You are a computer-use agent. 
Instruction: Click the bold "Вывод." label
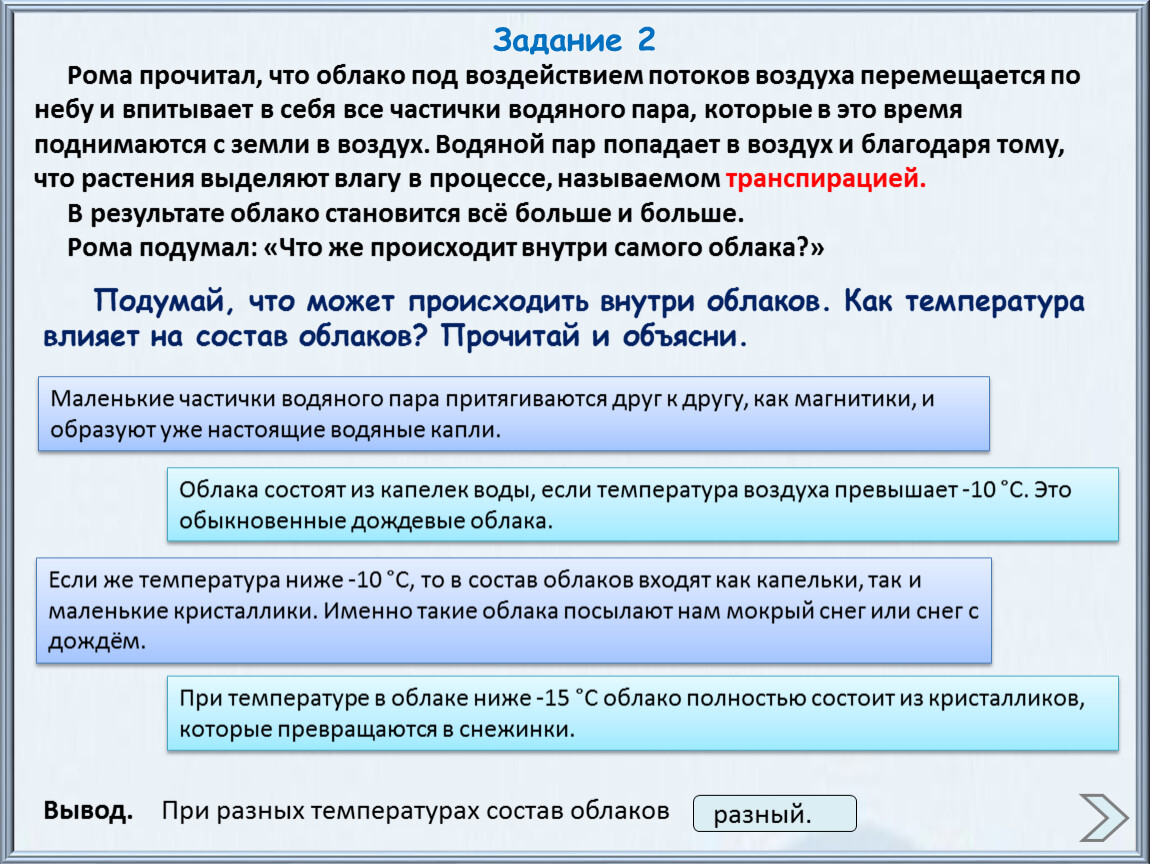(88, 810)
